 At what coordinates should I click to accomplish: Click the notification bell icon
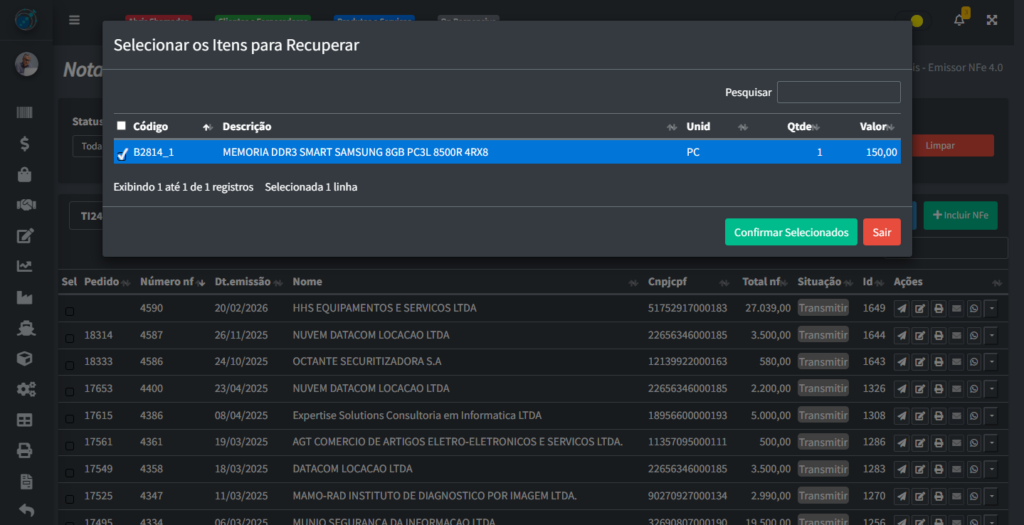point(959,20)
